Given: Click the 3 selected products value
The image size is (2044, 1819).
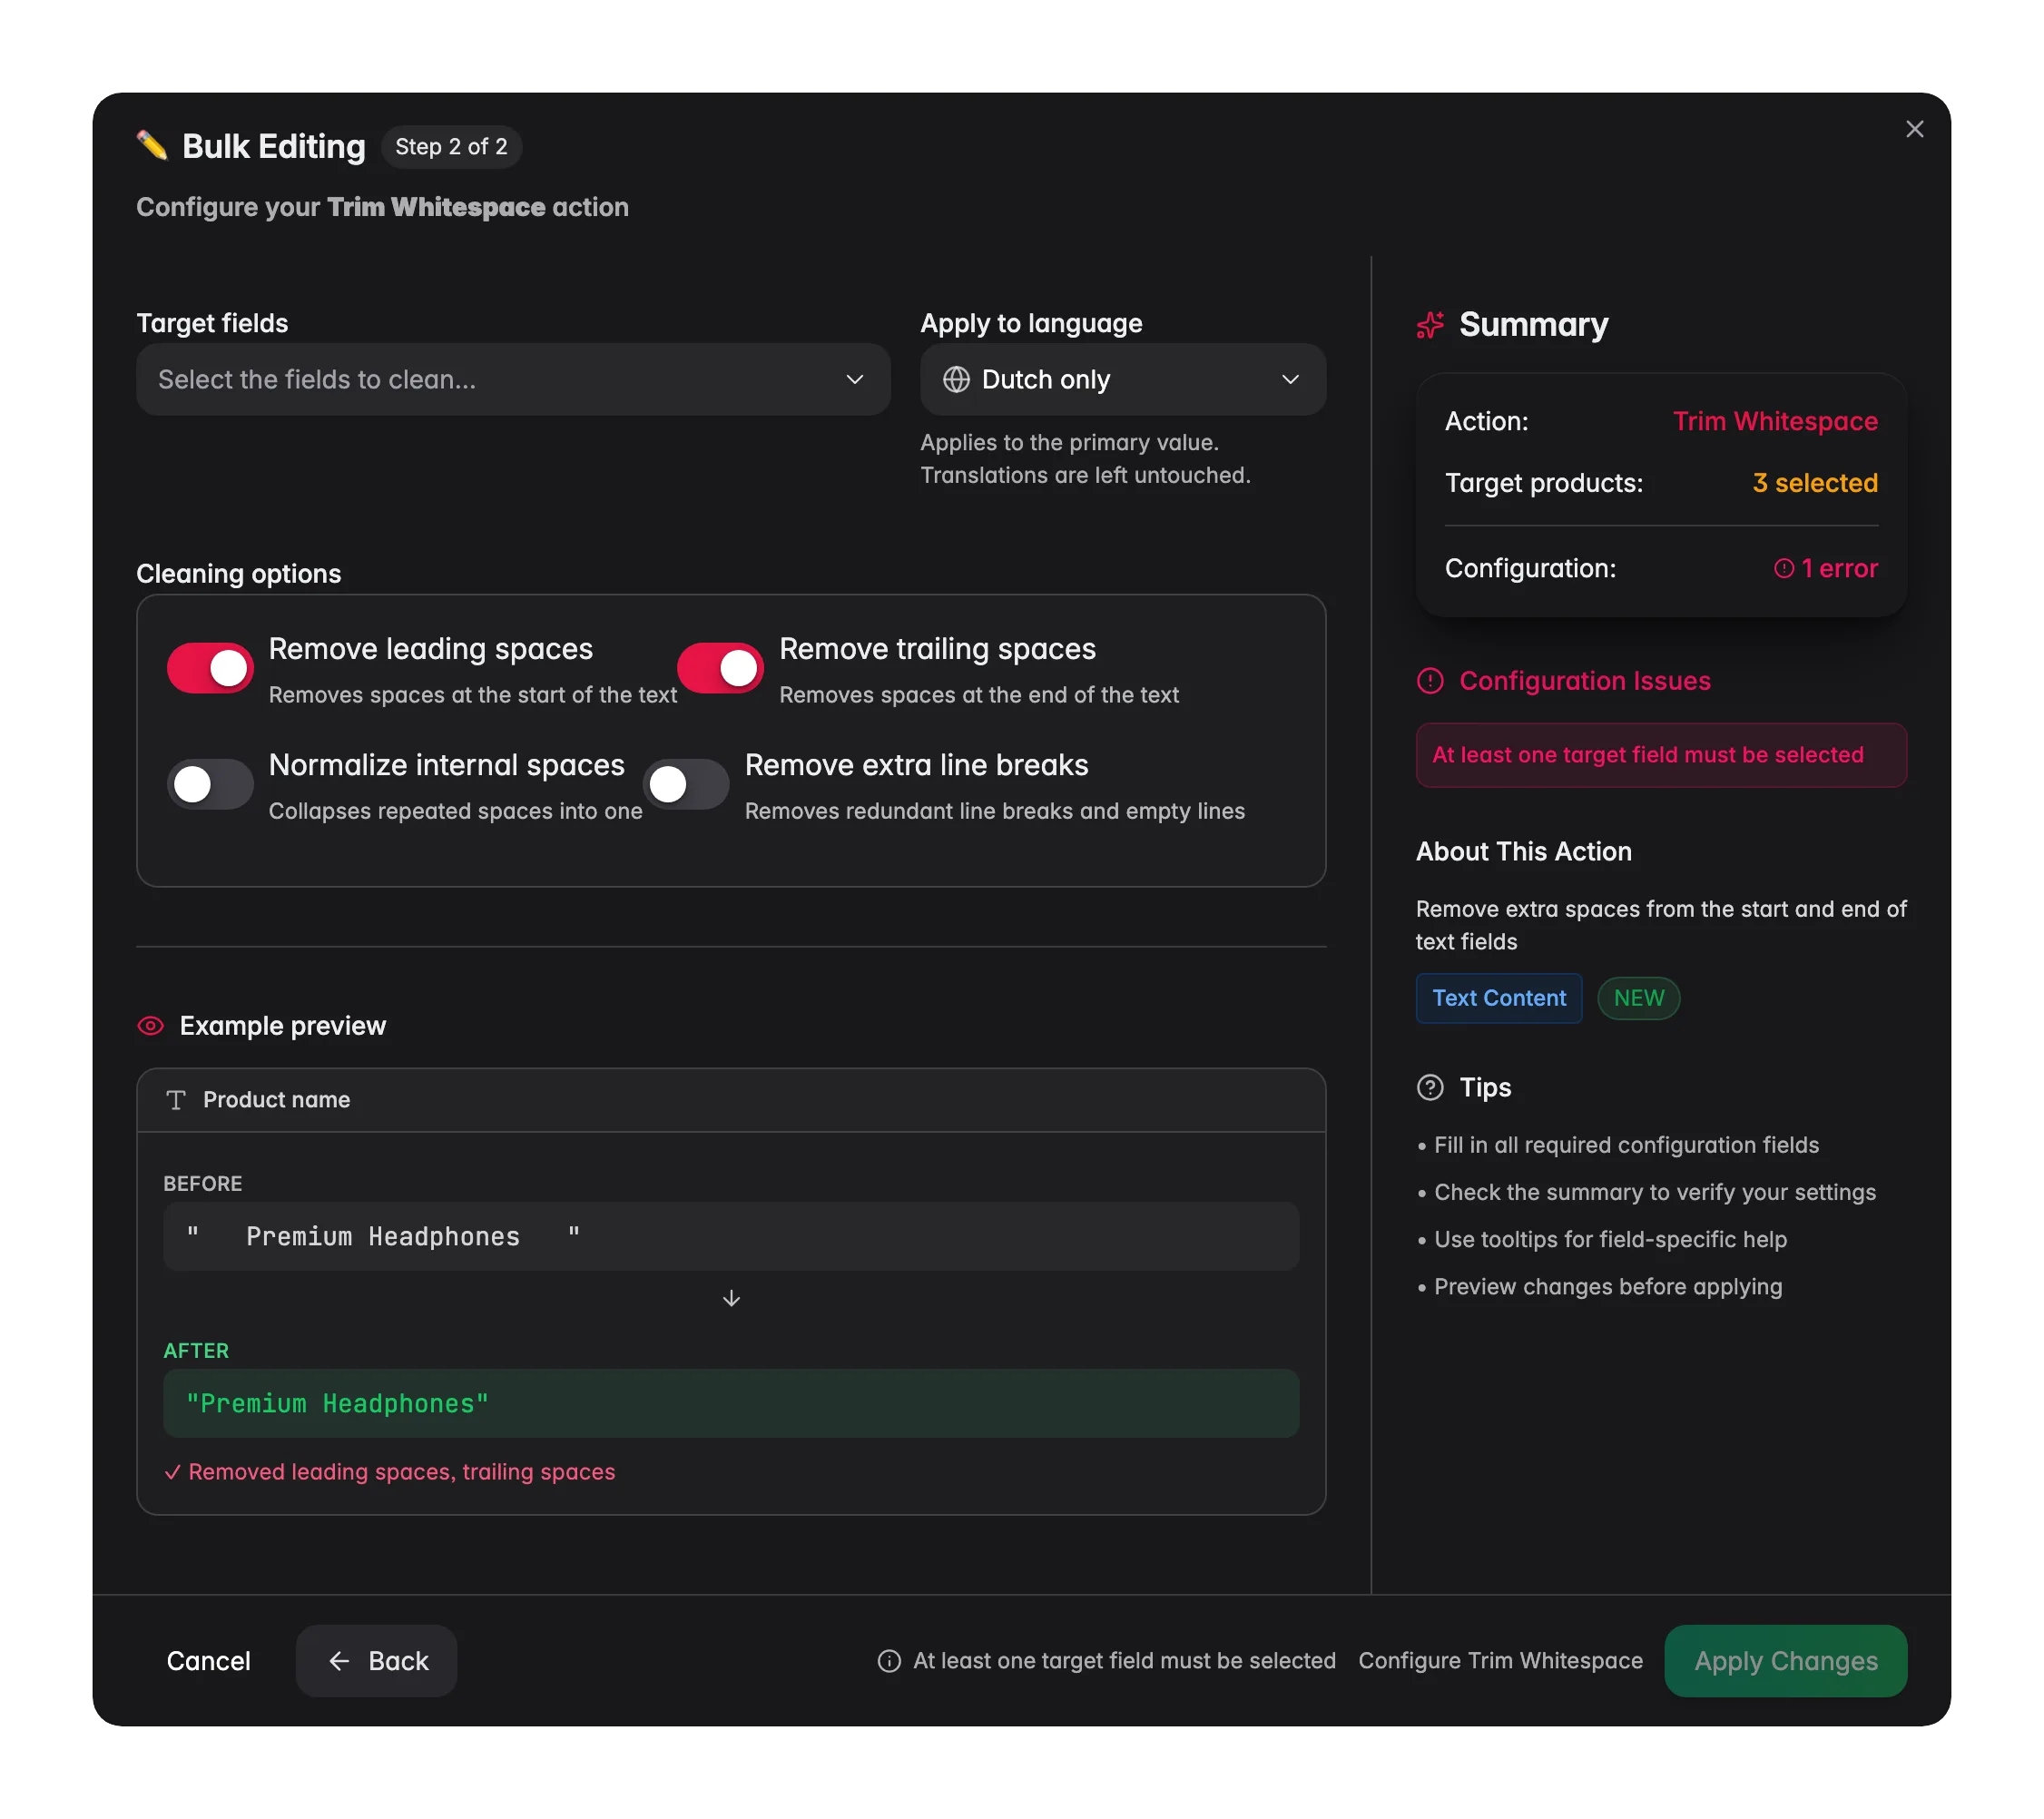Looking at the screenshot, I should tap(1815, 483).
